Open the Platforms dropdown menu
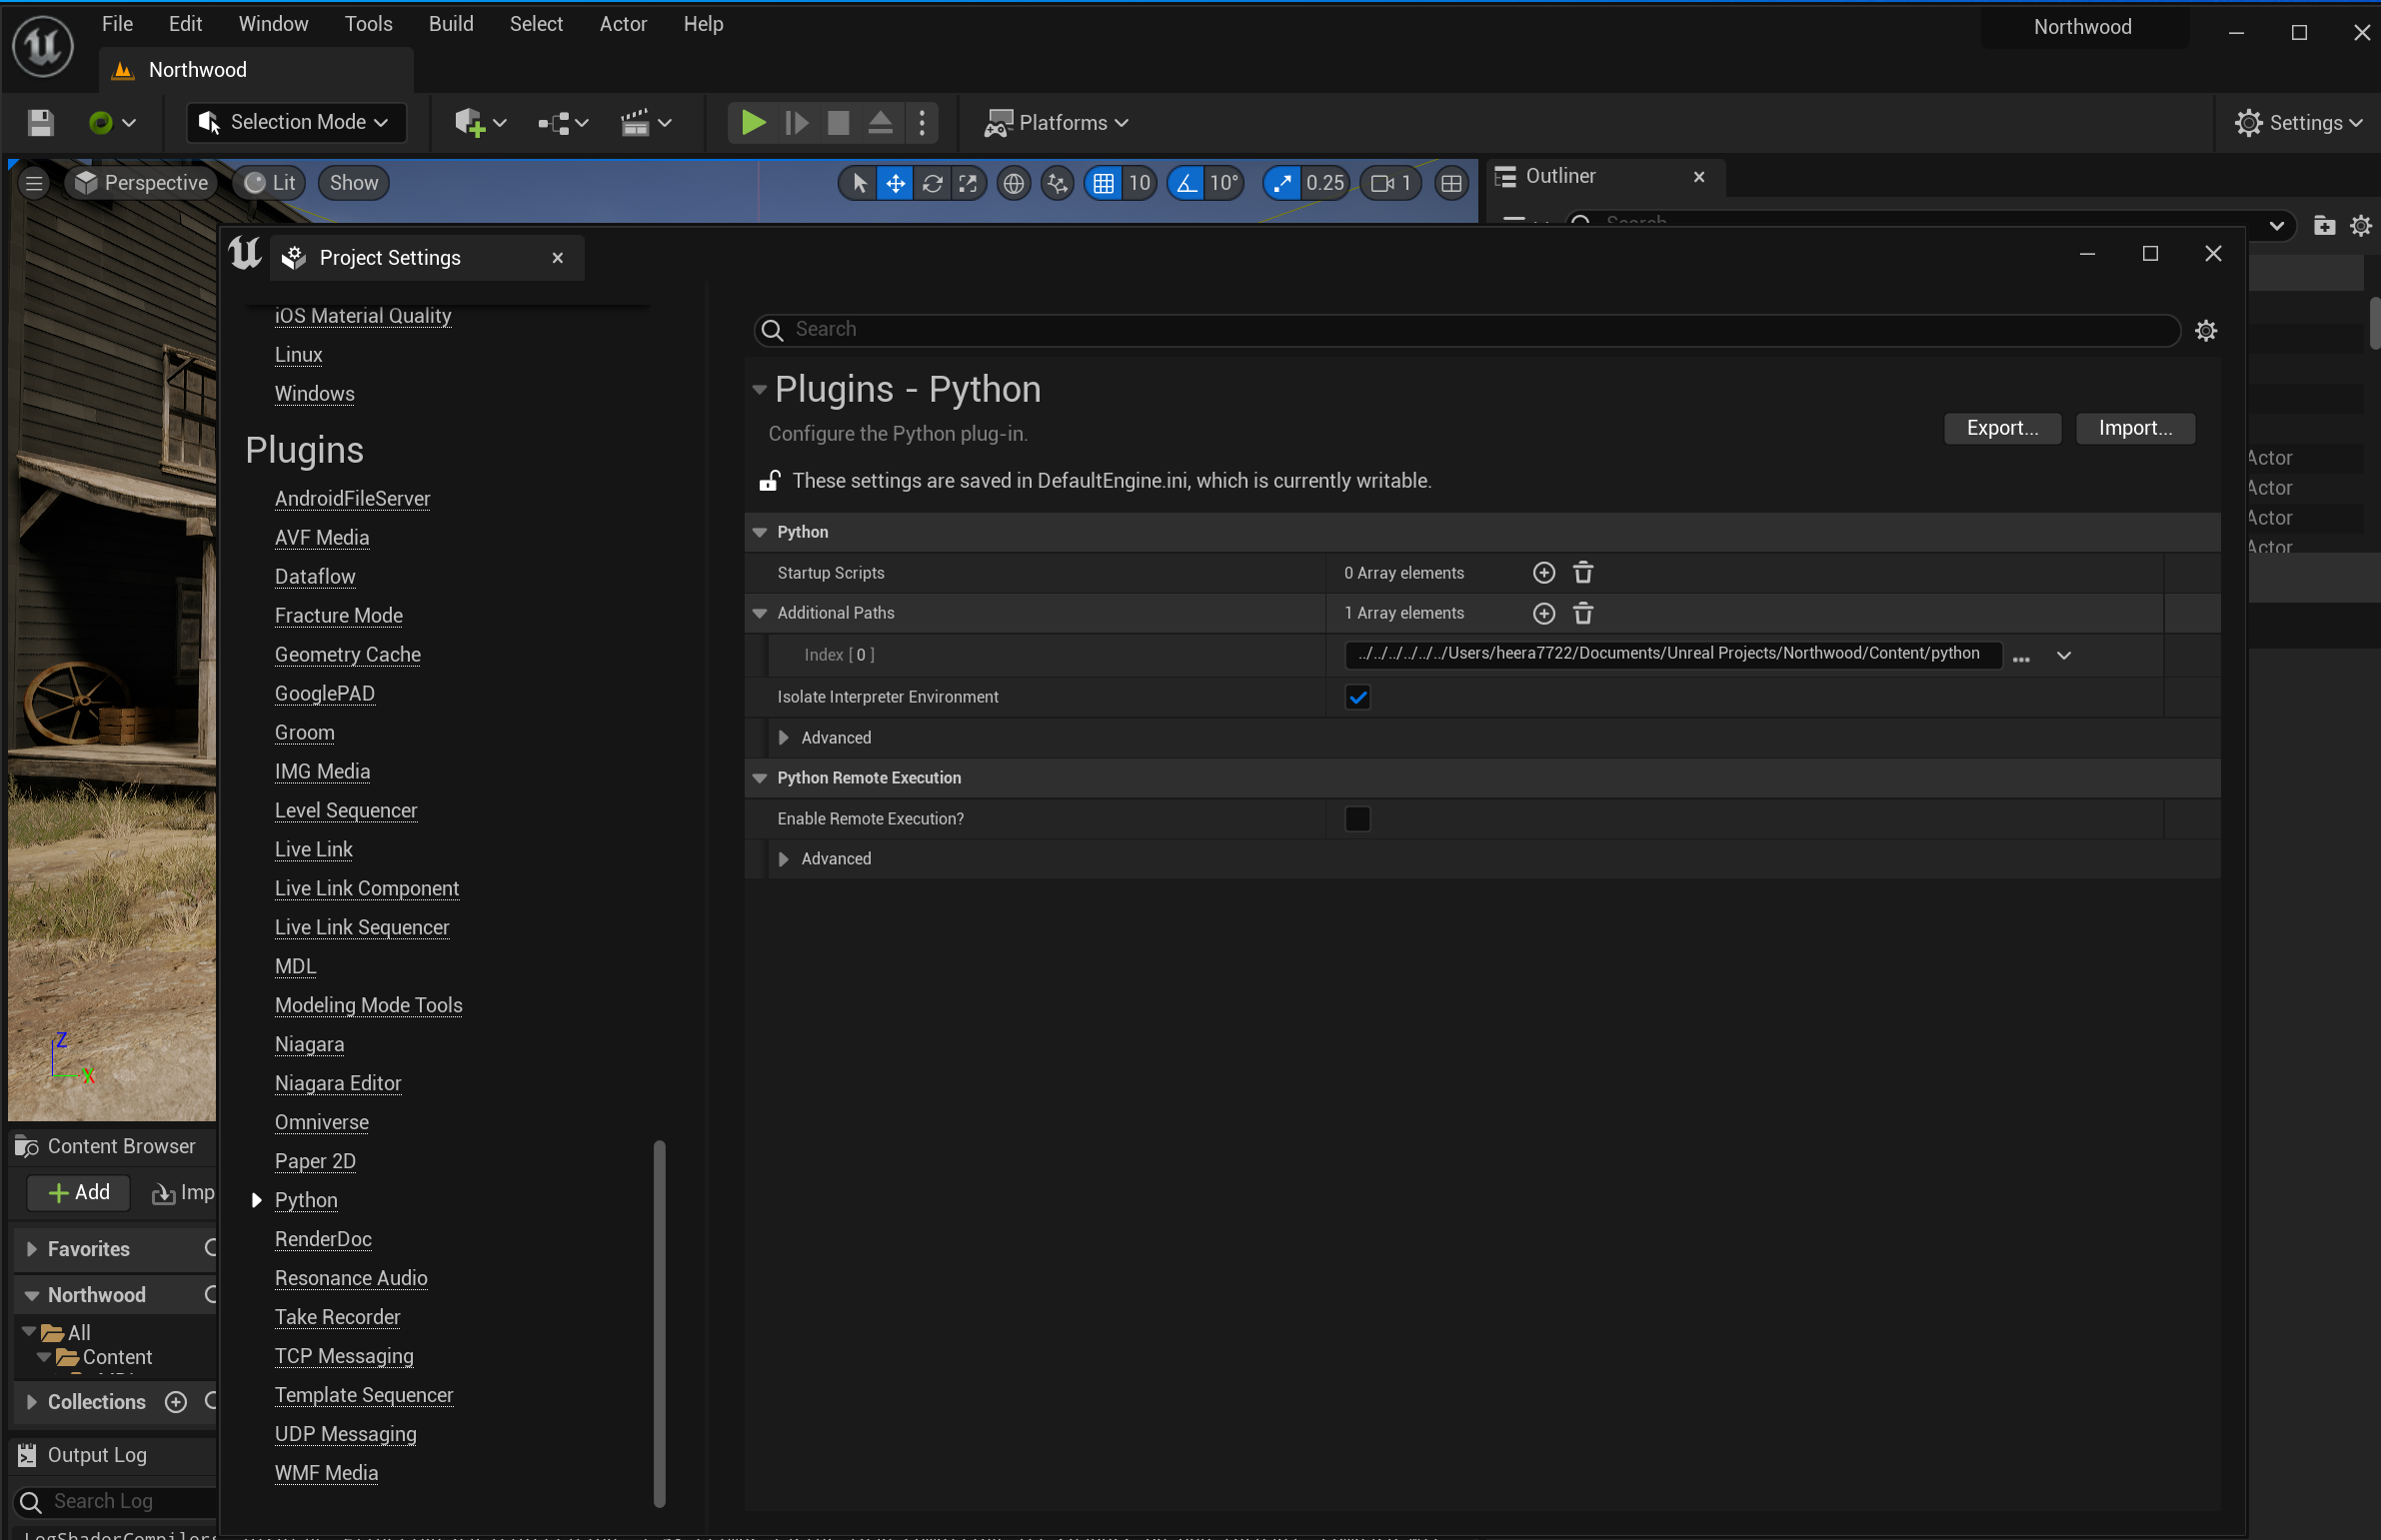 1056,123
